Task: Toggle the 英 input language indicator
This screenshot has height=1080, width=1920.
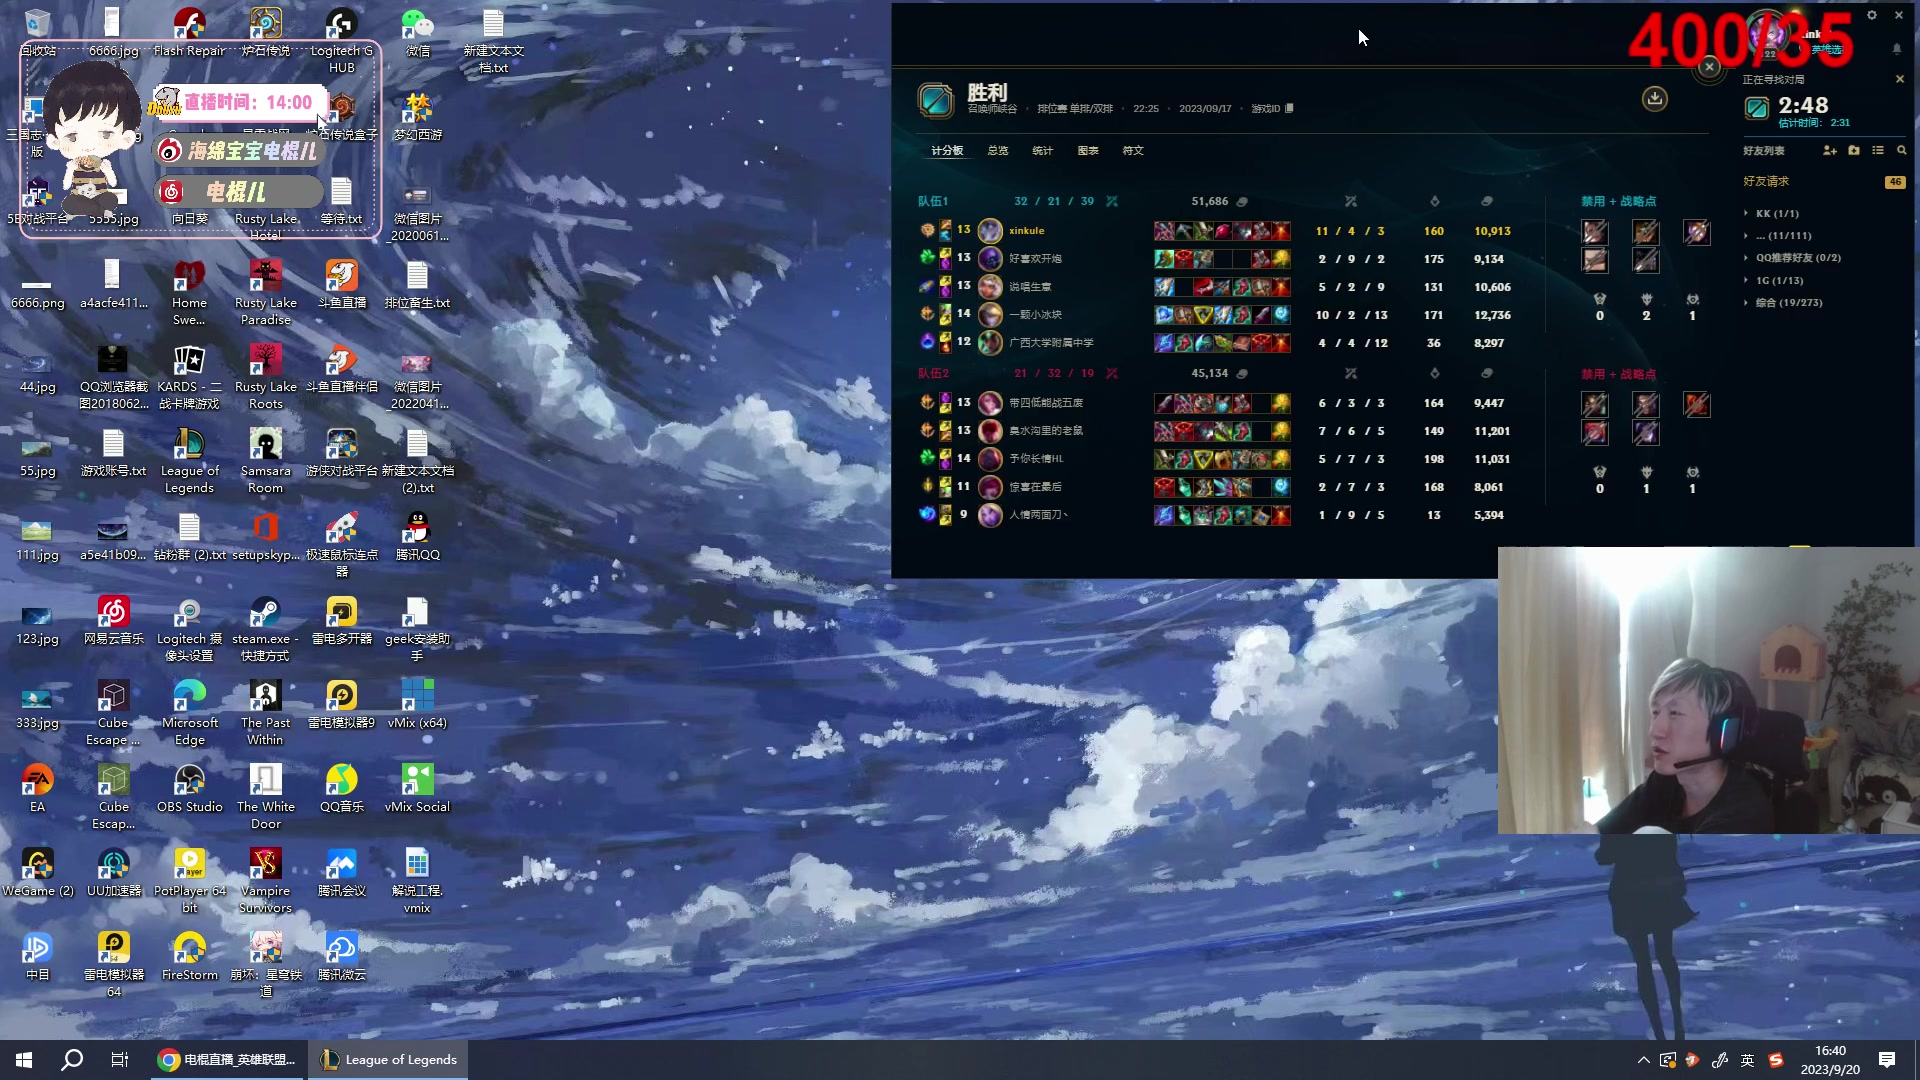Action: (x=1747, y=1060)
